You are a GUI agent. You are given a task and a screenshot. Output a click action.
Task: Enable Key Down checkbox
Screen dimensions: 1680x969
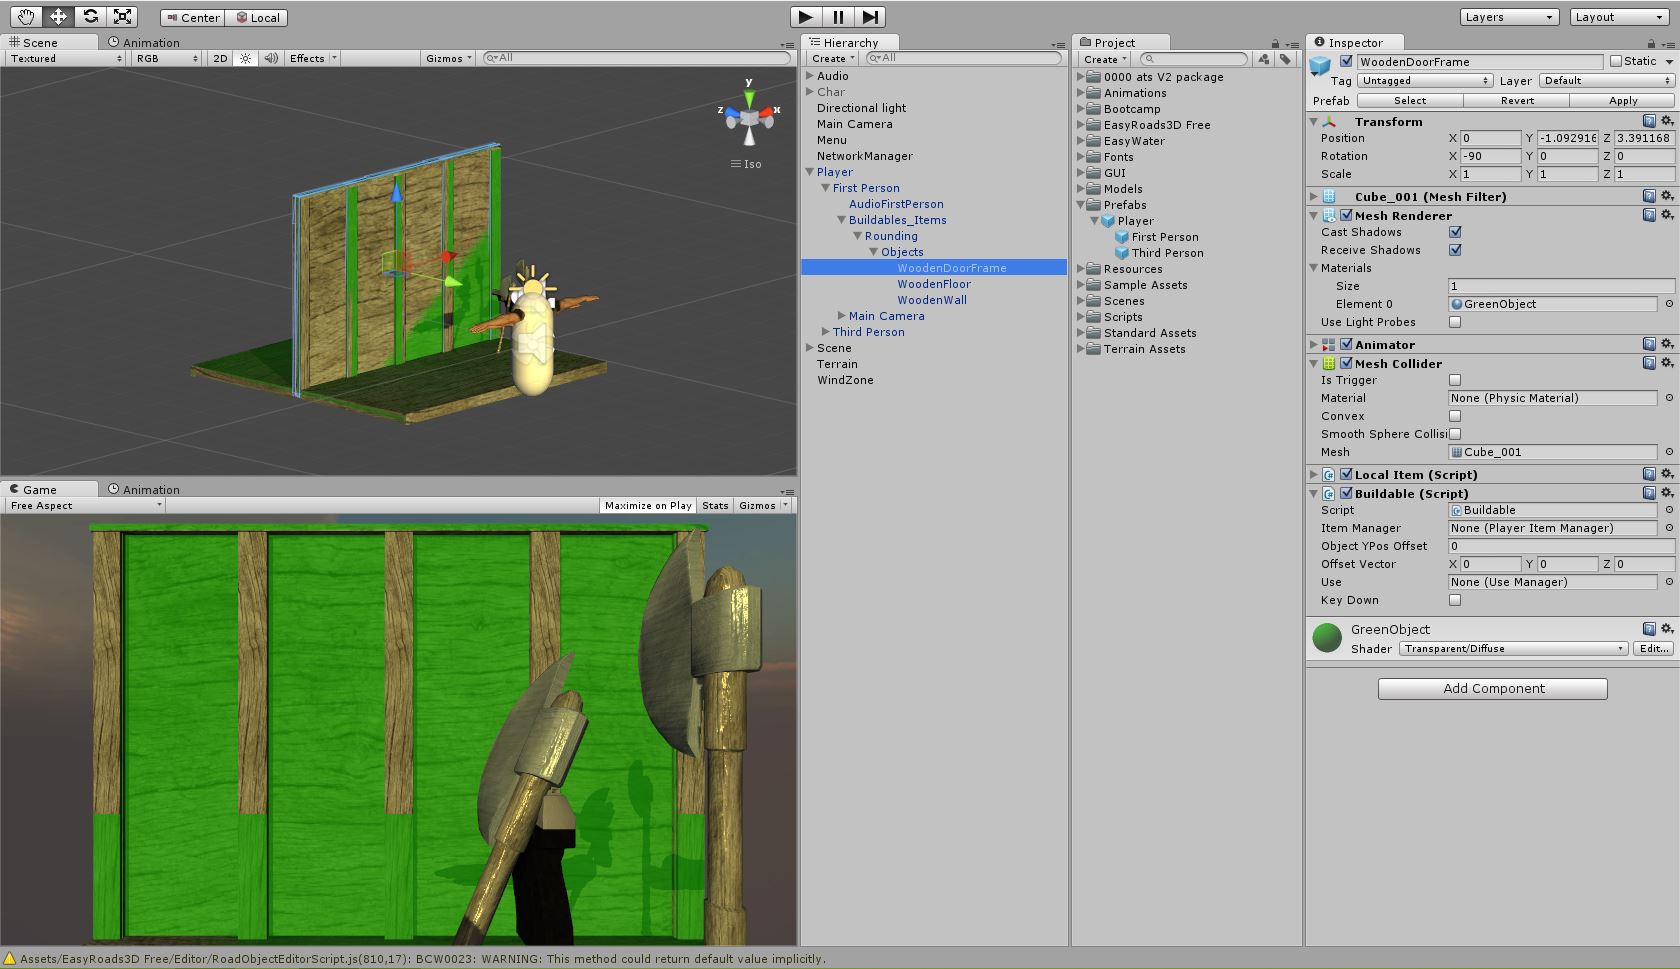click(1455, 600)
